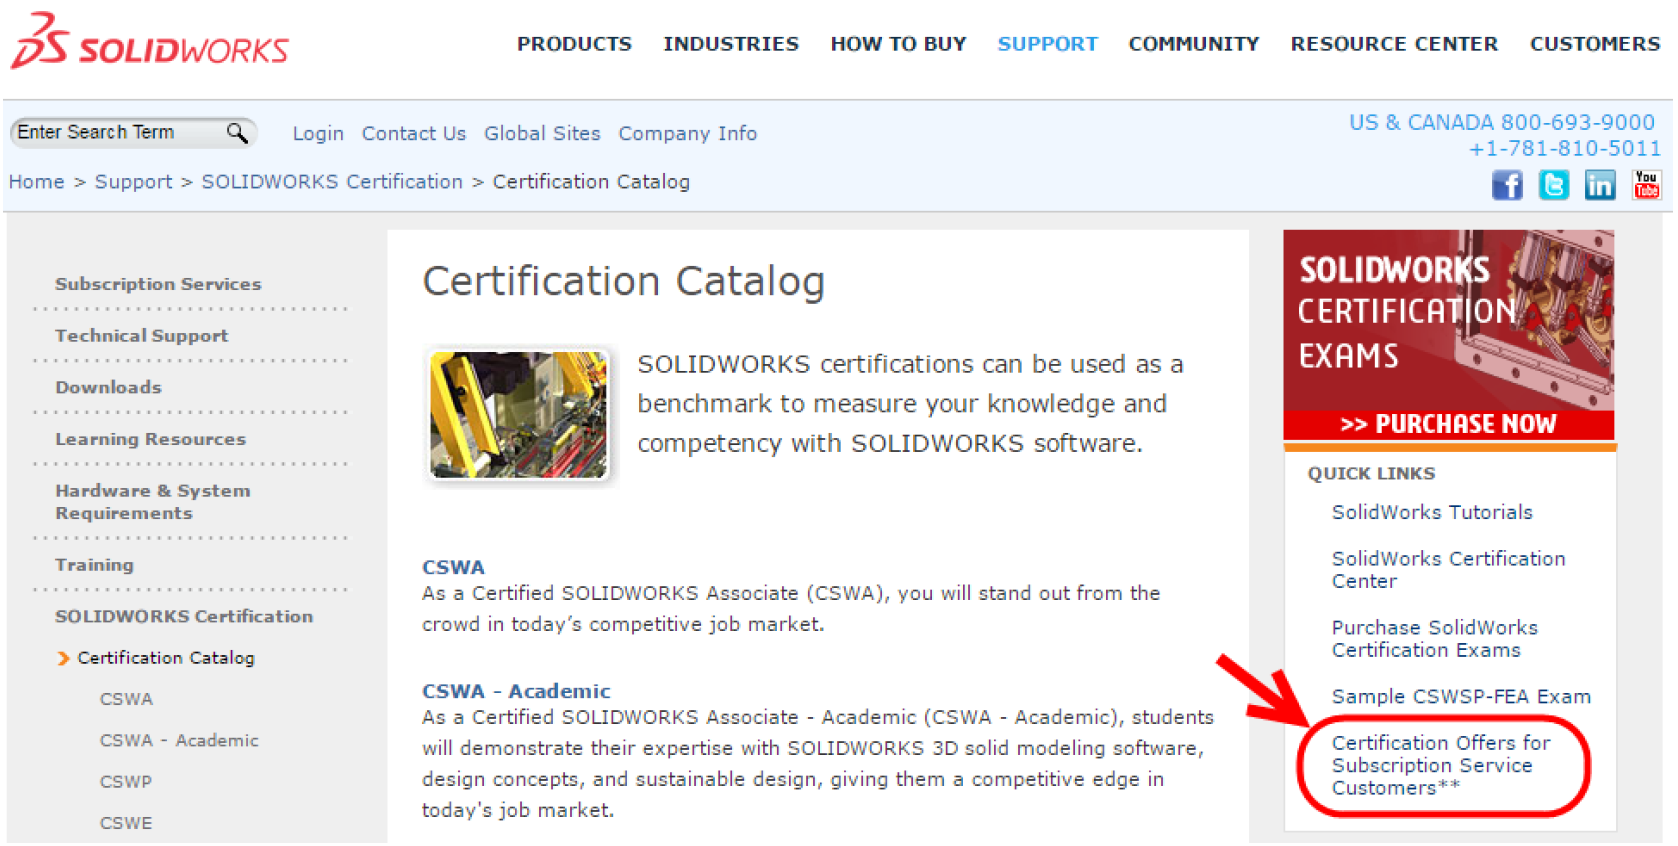This screenshot has width=1678, height=846.
Task: Open the Company Info link
Action: [x=687, y=134]
